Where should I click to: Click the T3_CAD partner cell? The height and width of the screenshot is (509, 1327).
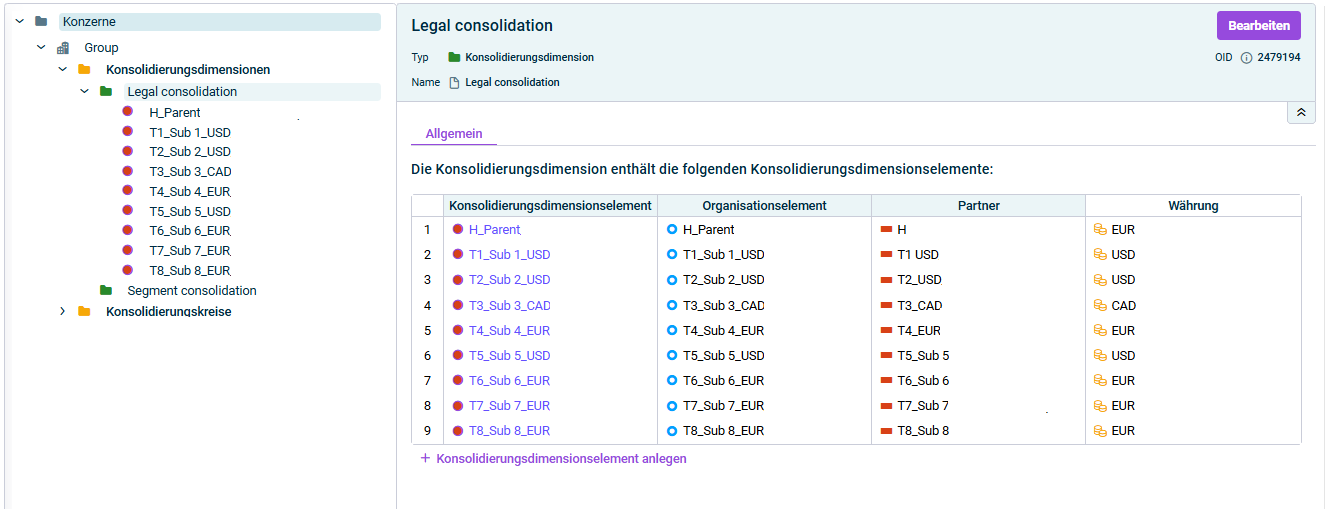pos(978,305)
